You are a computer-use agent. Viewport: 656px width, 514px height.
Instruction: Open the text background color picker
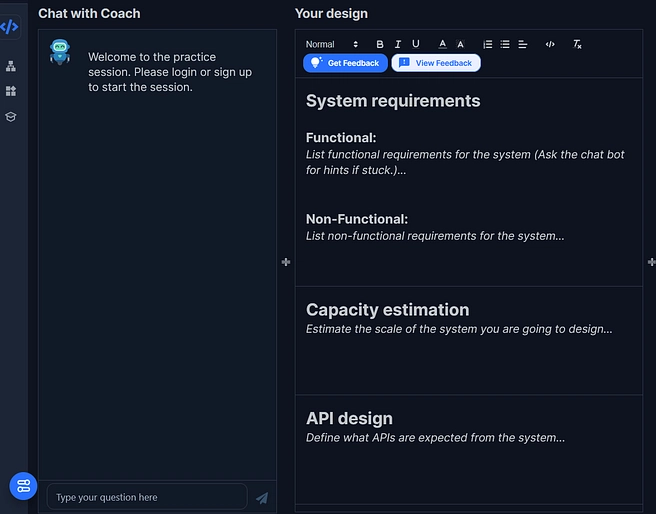[460, 44]
